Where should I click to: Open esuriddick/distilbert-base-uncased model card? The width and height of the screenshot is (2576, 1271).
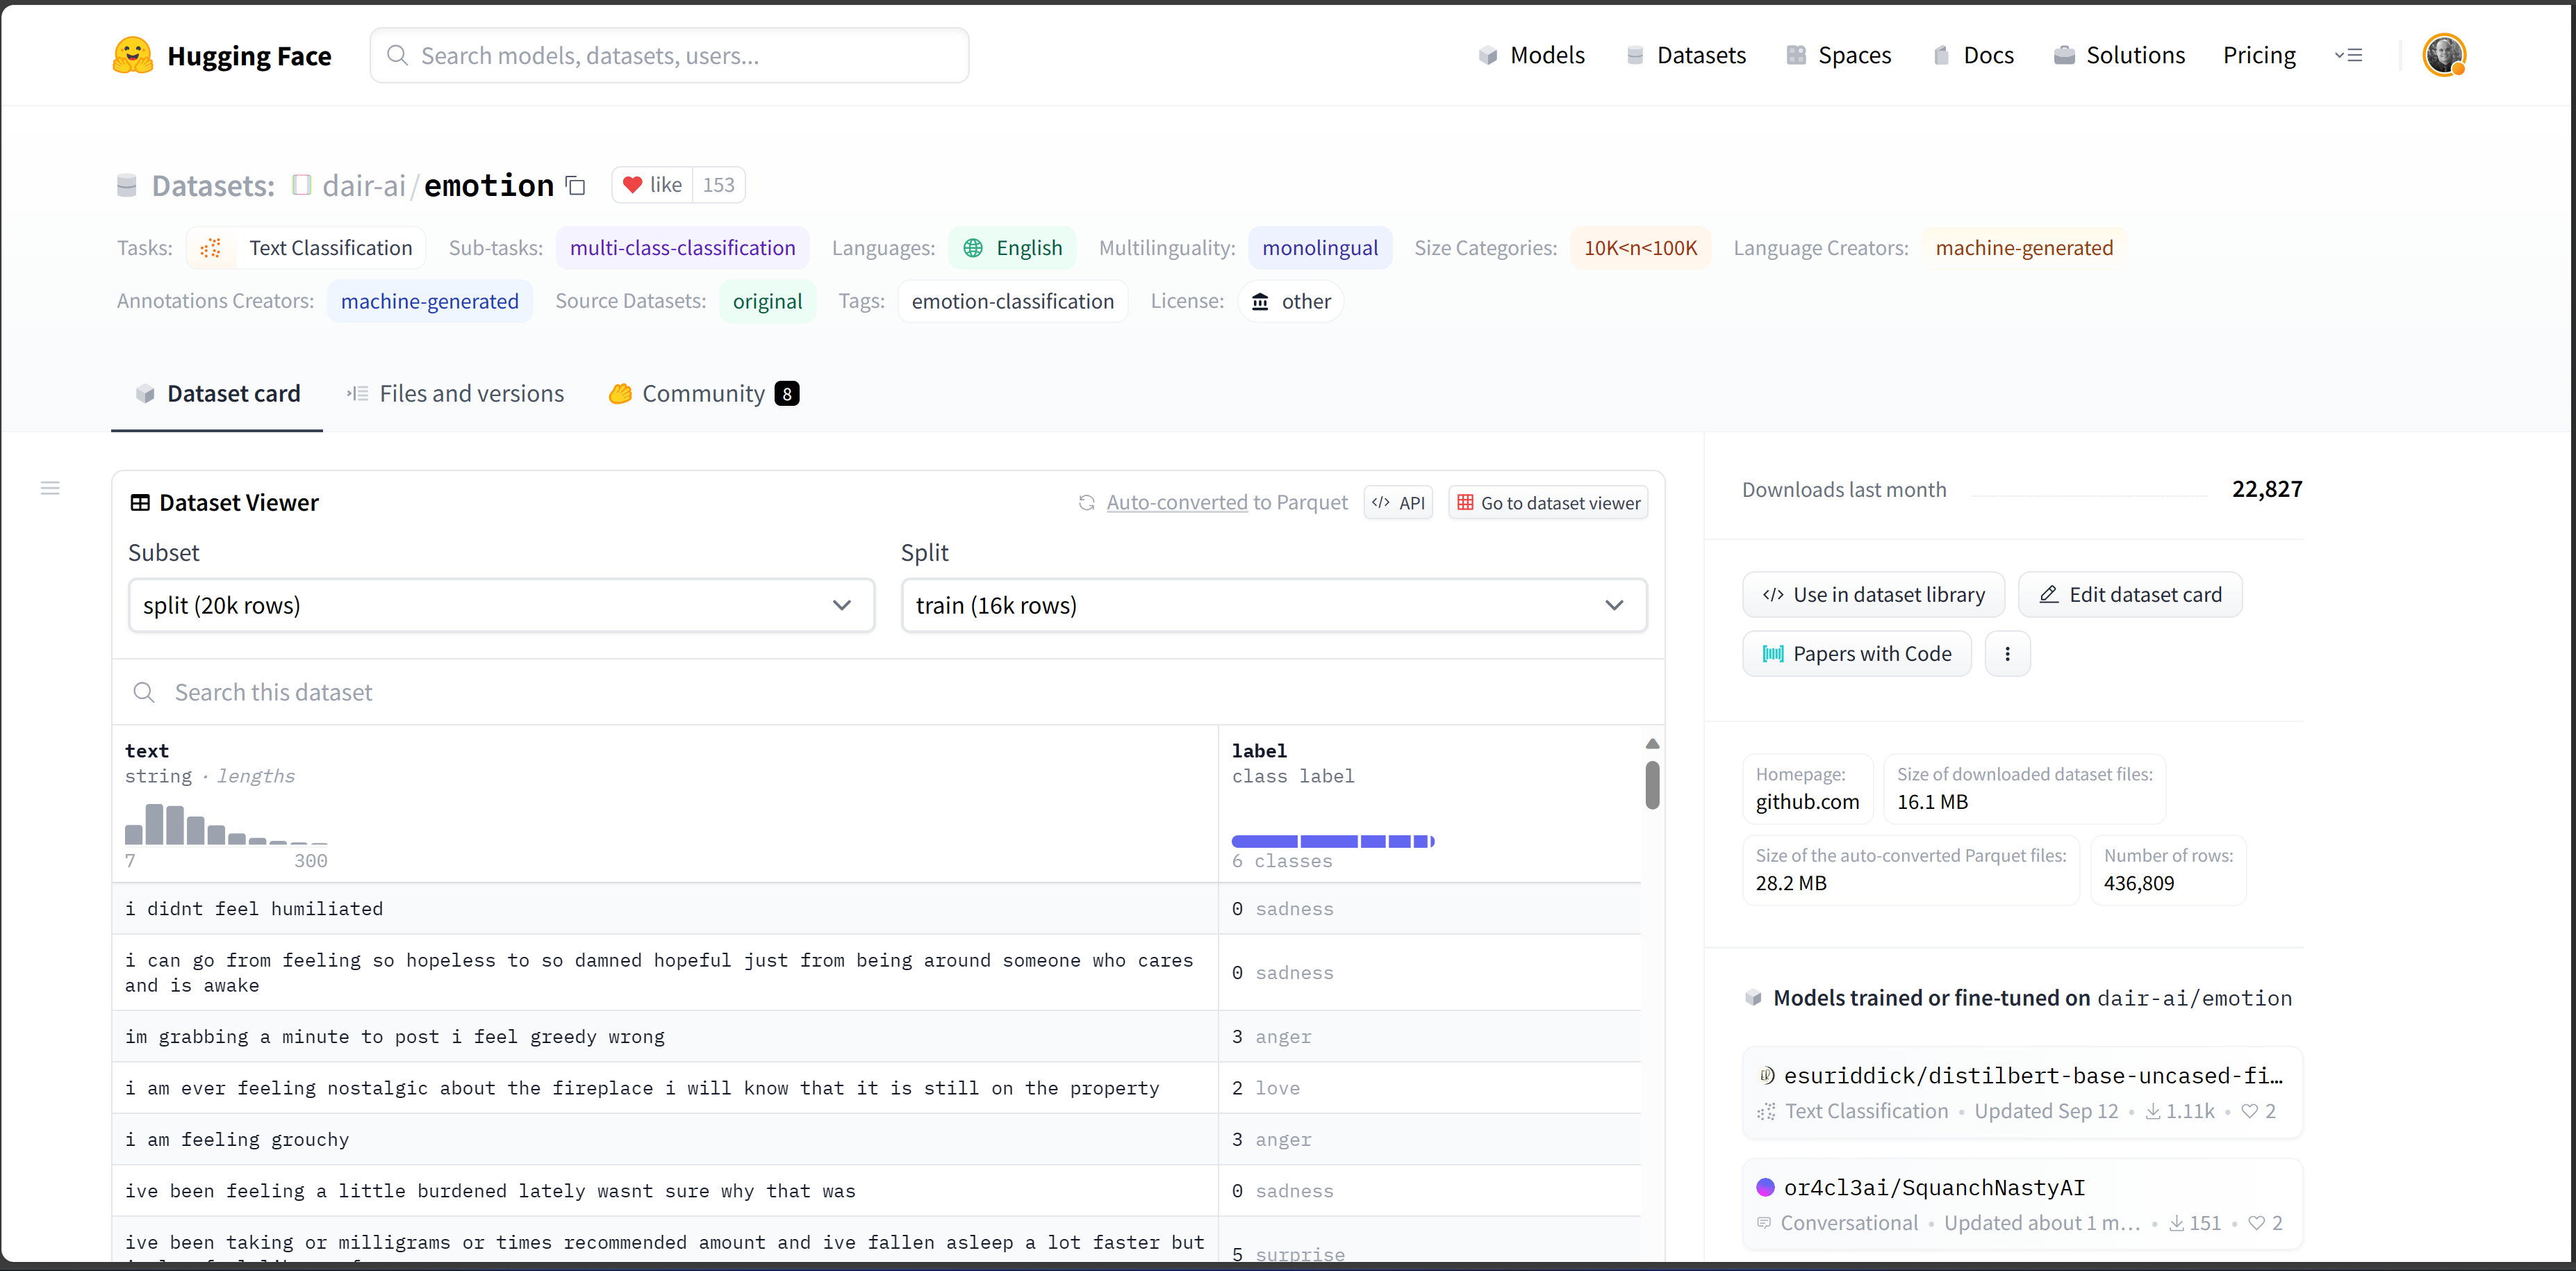click(x=2021, y=1092)
